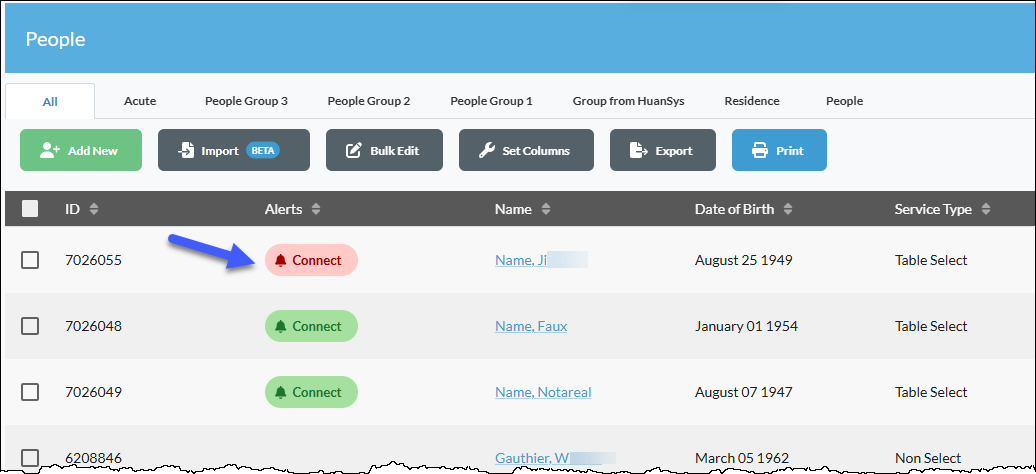The image size is (1036, 474).
Task: Switch to the Residence tab
Action: pyautogui.click(x=752, y=101)
